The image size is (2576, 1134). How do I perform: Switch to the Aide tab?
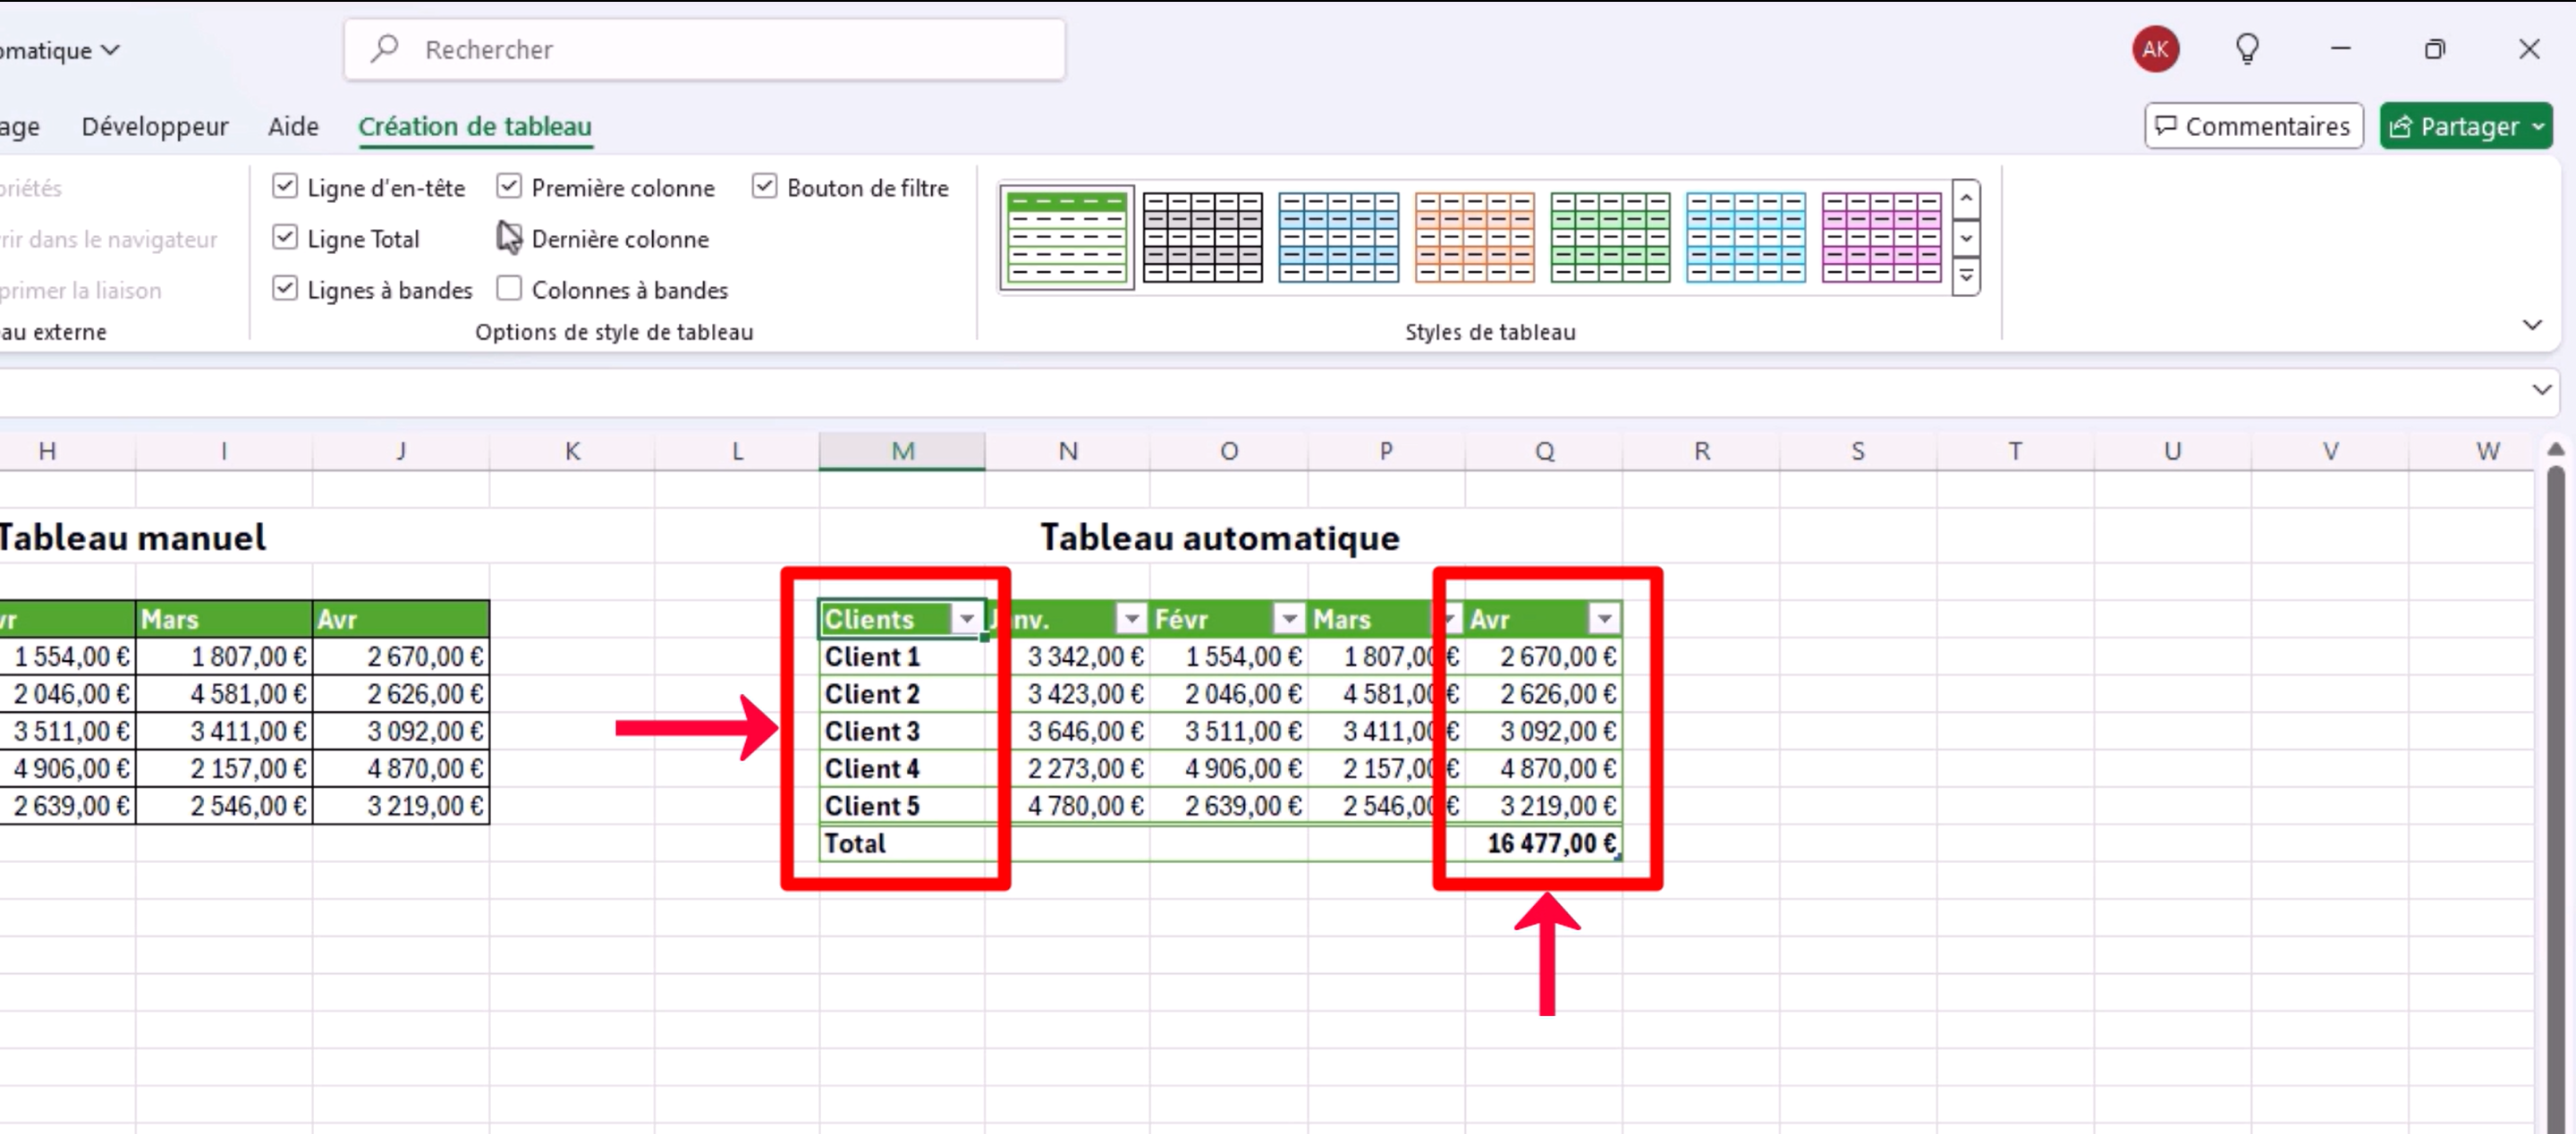(x=293, y=126)
